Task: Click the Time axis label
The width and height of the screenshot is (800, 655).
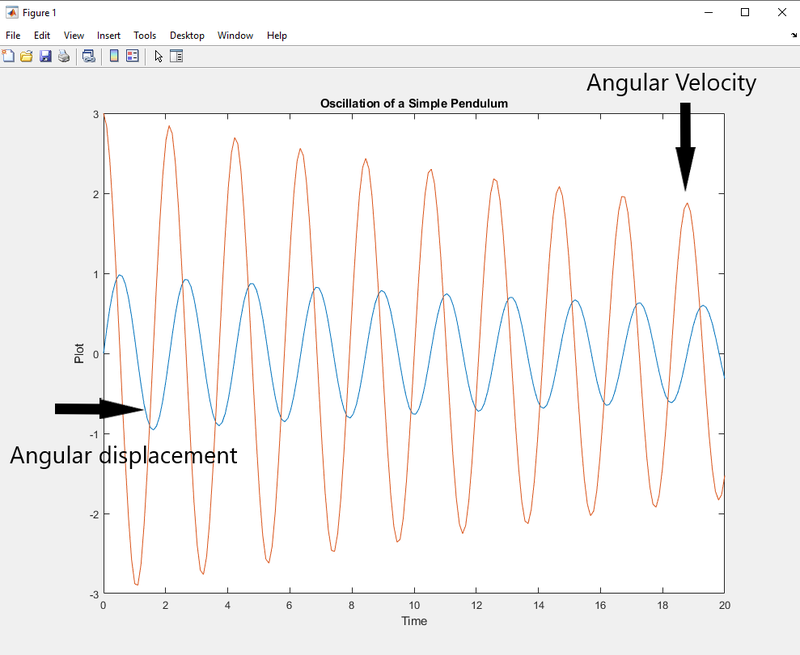Action: pos(414,620)
